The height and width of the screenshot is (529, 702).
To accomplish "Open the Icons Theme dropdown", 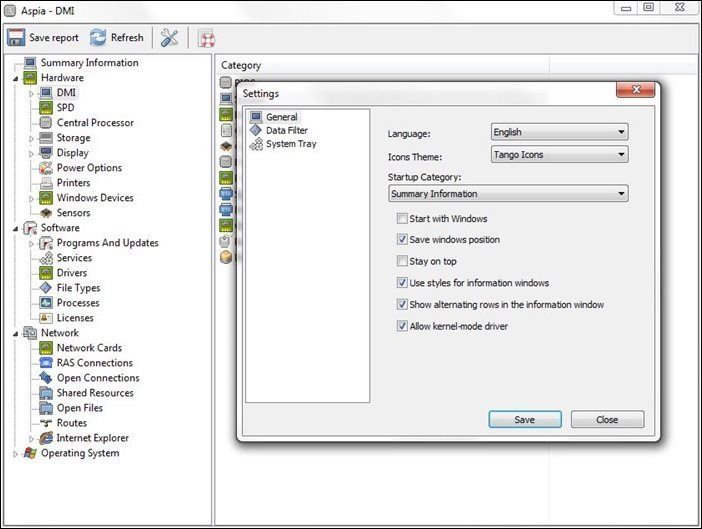I will tap(560, 154).
